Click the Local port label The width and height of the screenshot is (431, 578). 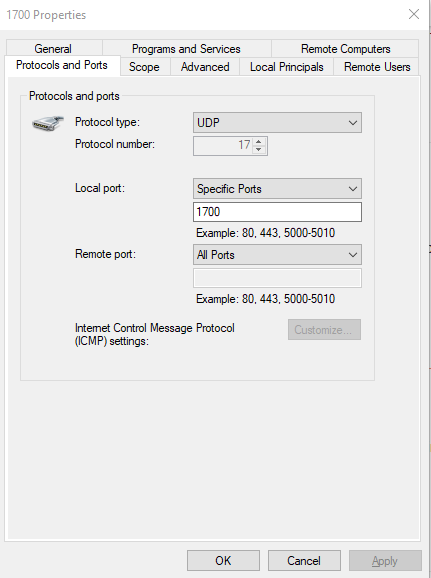click(x=100, y=188)
